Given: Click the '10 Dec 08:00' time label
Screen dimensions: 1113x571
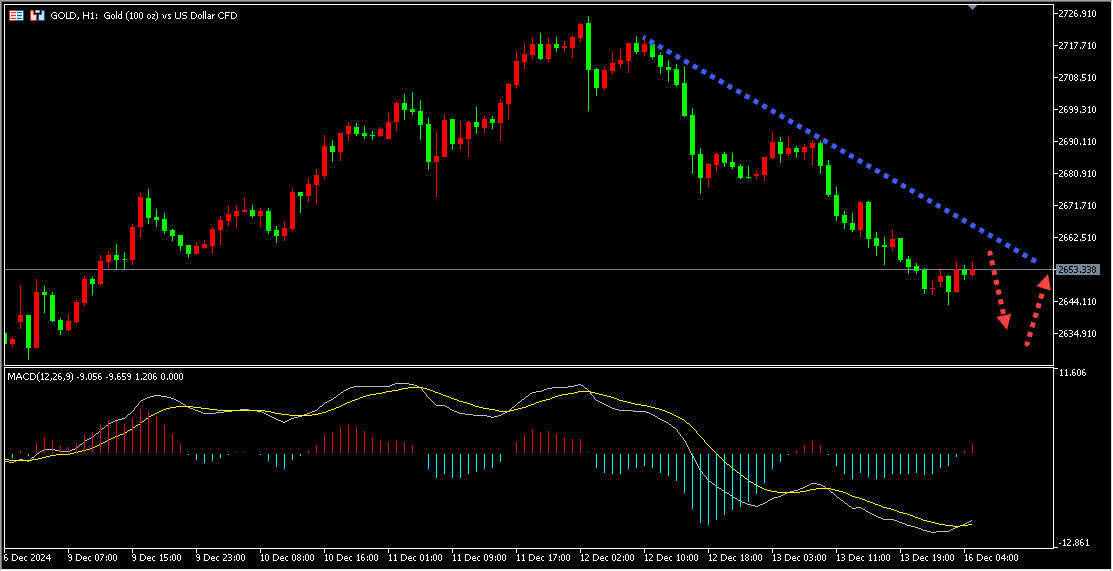Looking at the screenshot, I should click(x=287, y=557).
